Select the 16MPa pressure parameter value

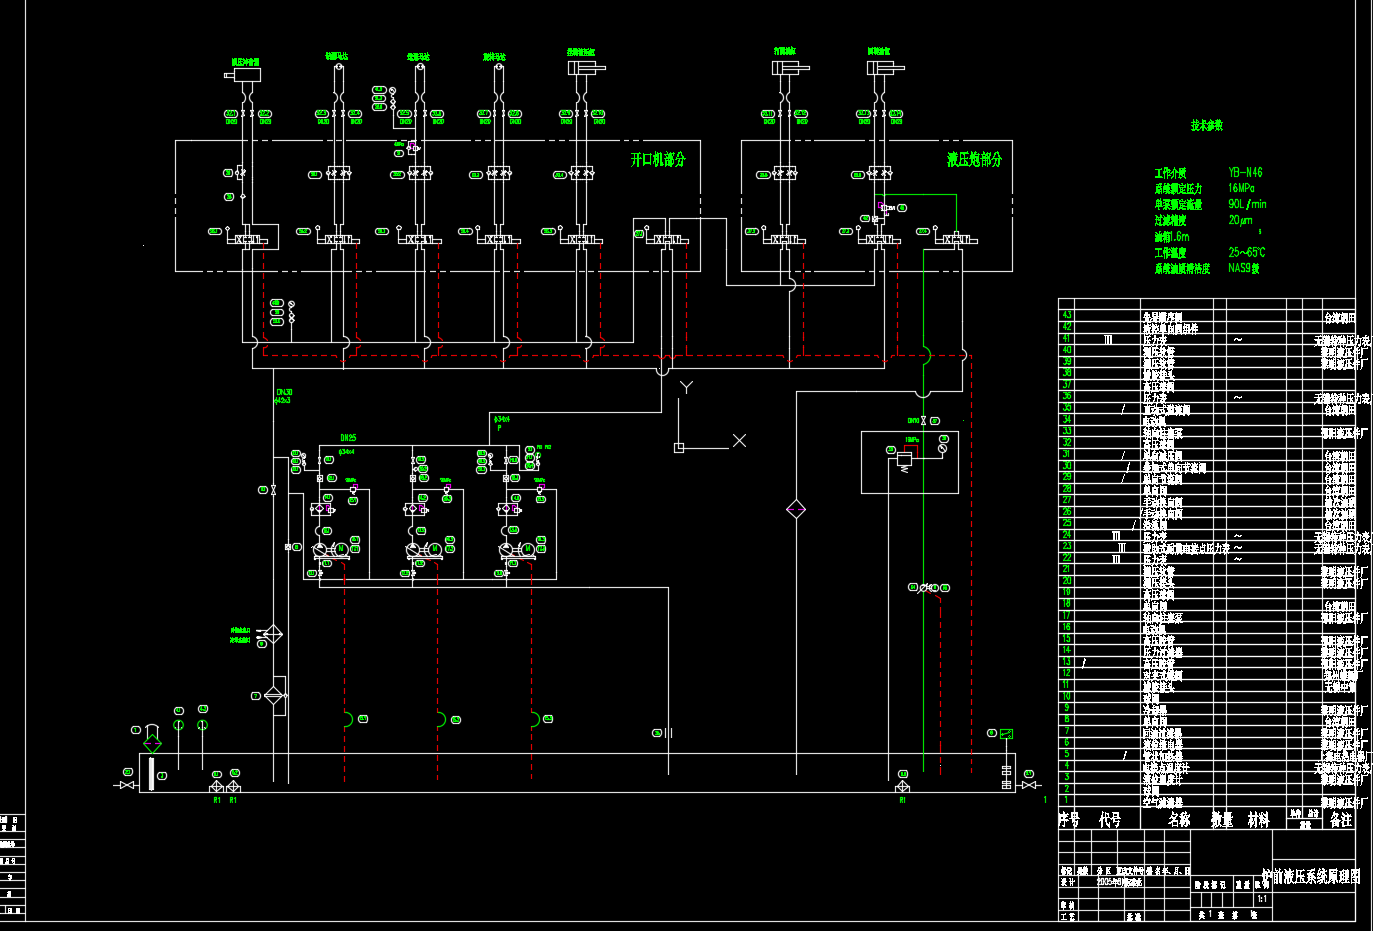click(x=1241, y=188)
